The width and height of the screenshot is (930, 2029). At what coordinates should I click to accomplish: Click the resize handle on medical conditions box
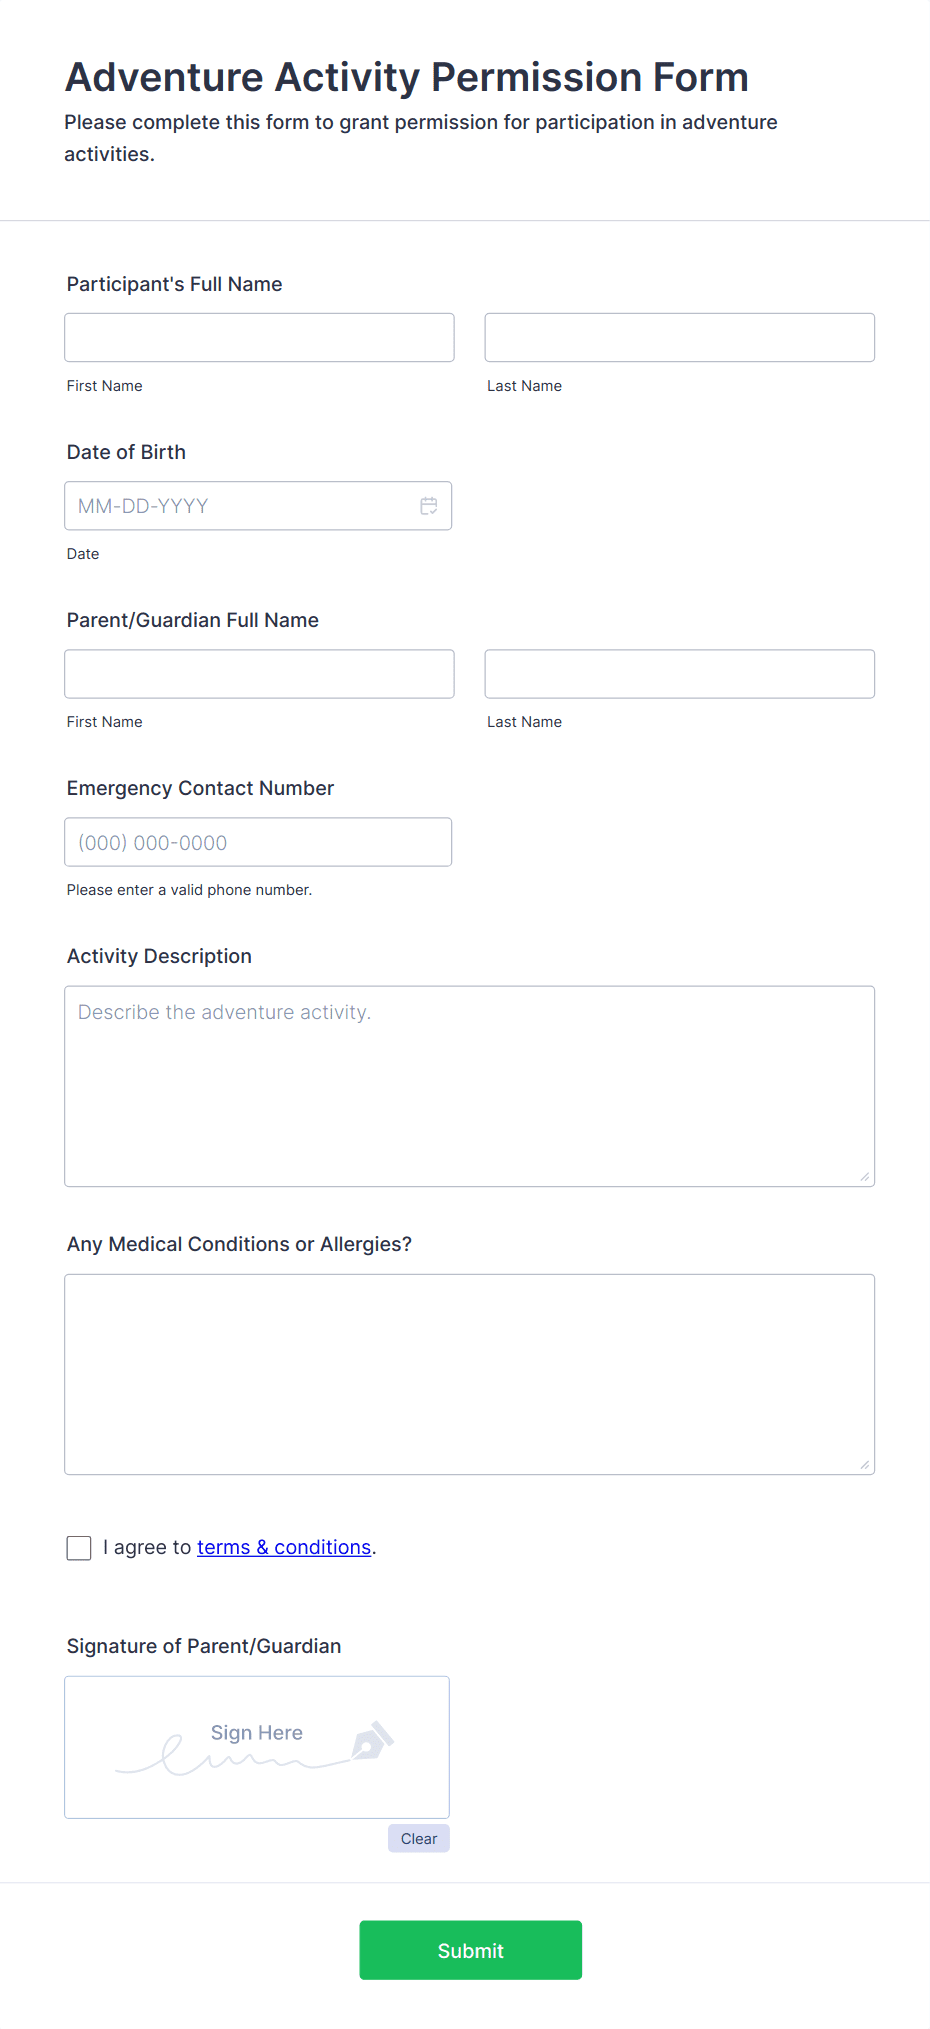tap(864, 1465)
